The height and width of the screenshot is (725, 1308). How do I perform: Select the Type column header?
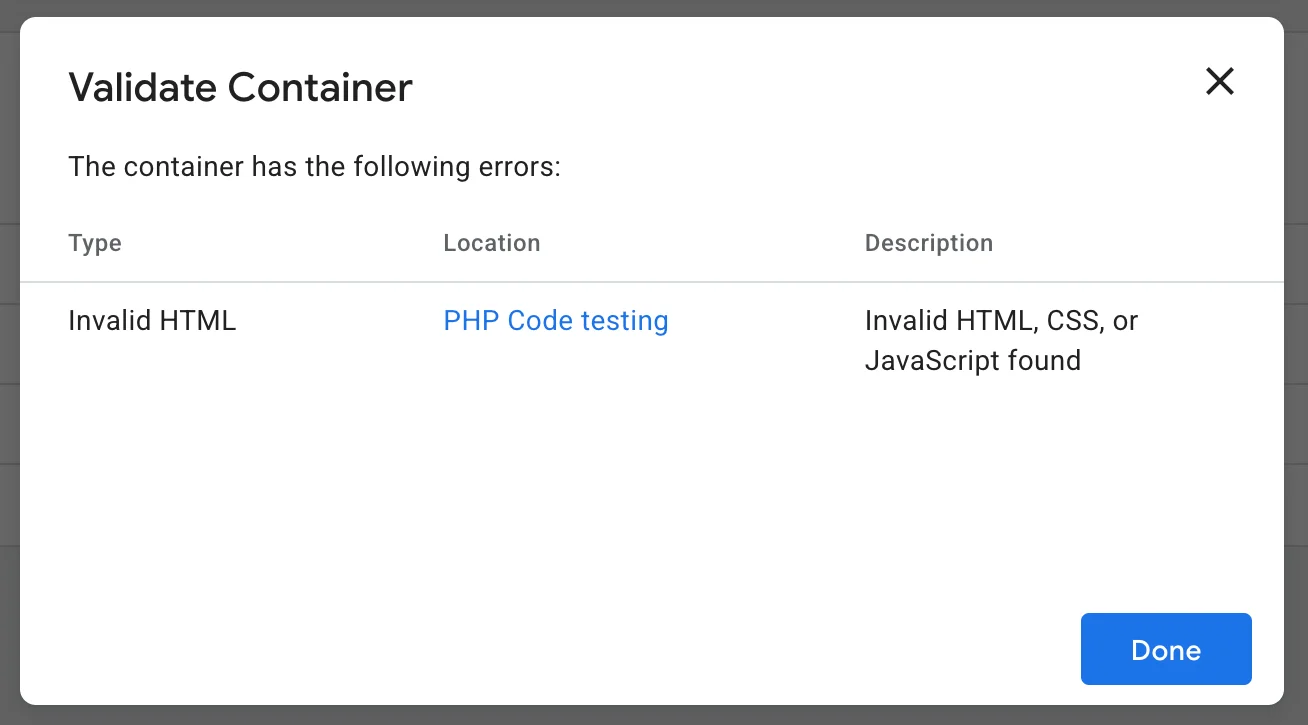[94, 243]
